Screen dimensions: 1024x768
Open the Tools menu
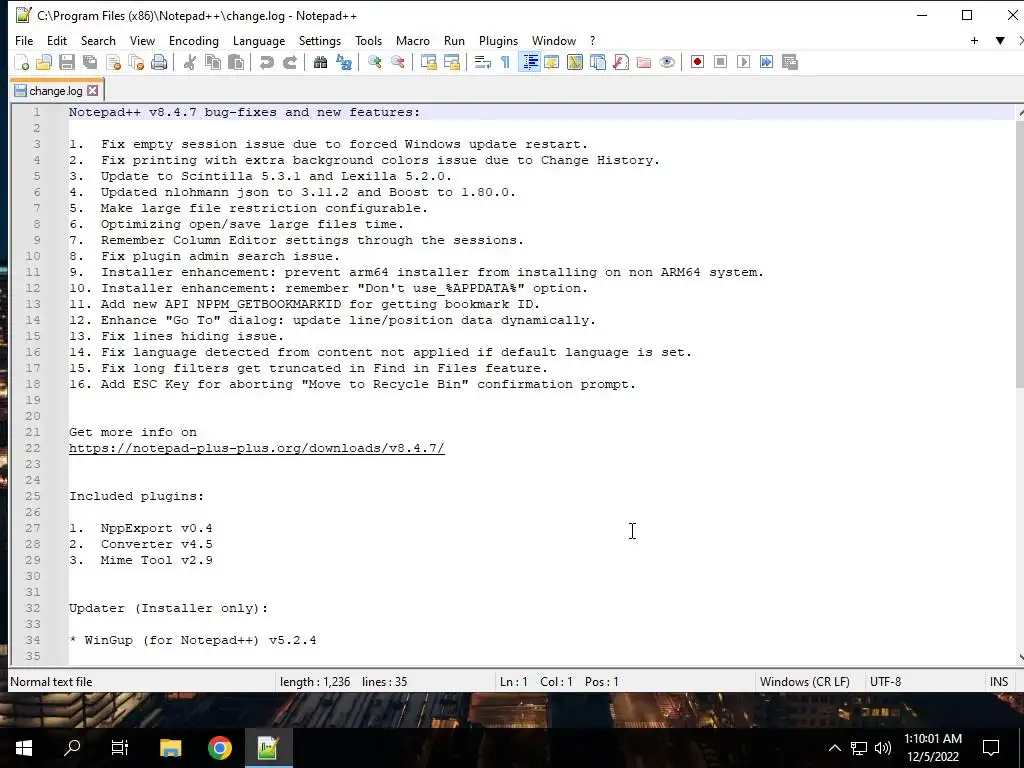click(368, 40)
